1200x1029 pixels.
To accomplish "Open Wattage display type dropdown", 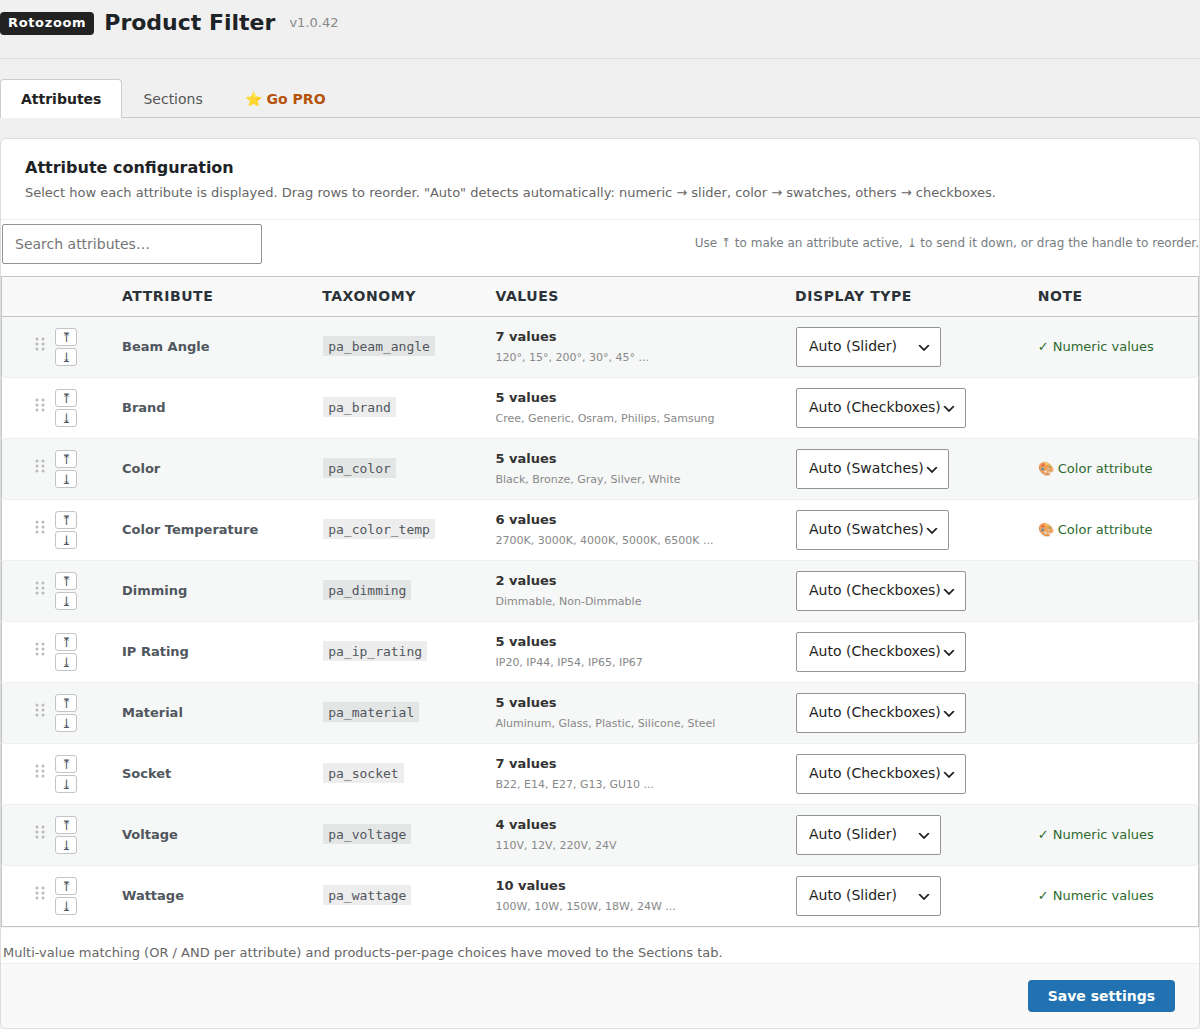I will 868,896.
